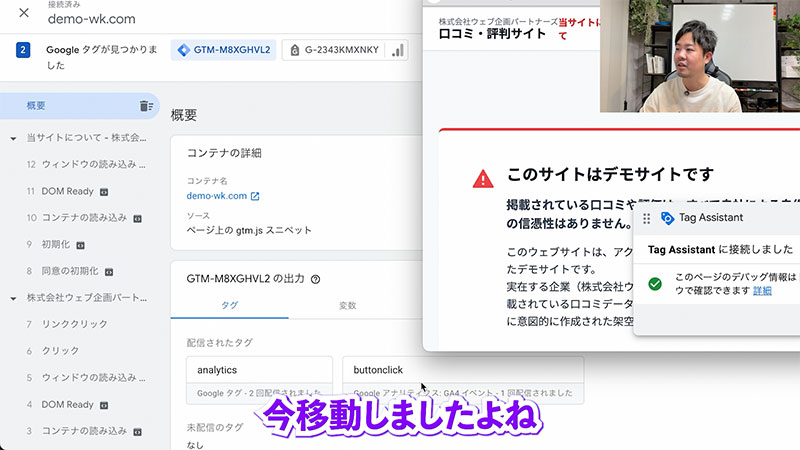This screenshot has width=800, height=450.
Task: Open the analytics fired tag card
Action: [259, 380]
